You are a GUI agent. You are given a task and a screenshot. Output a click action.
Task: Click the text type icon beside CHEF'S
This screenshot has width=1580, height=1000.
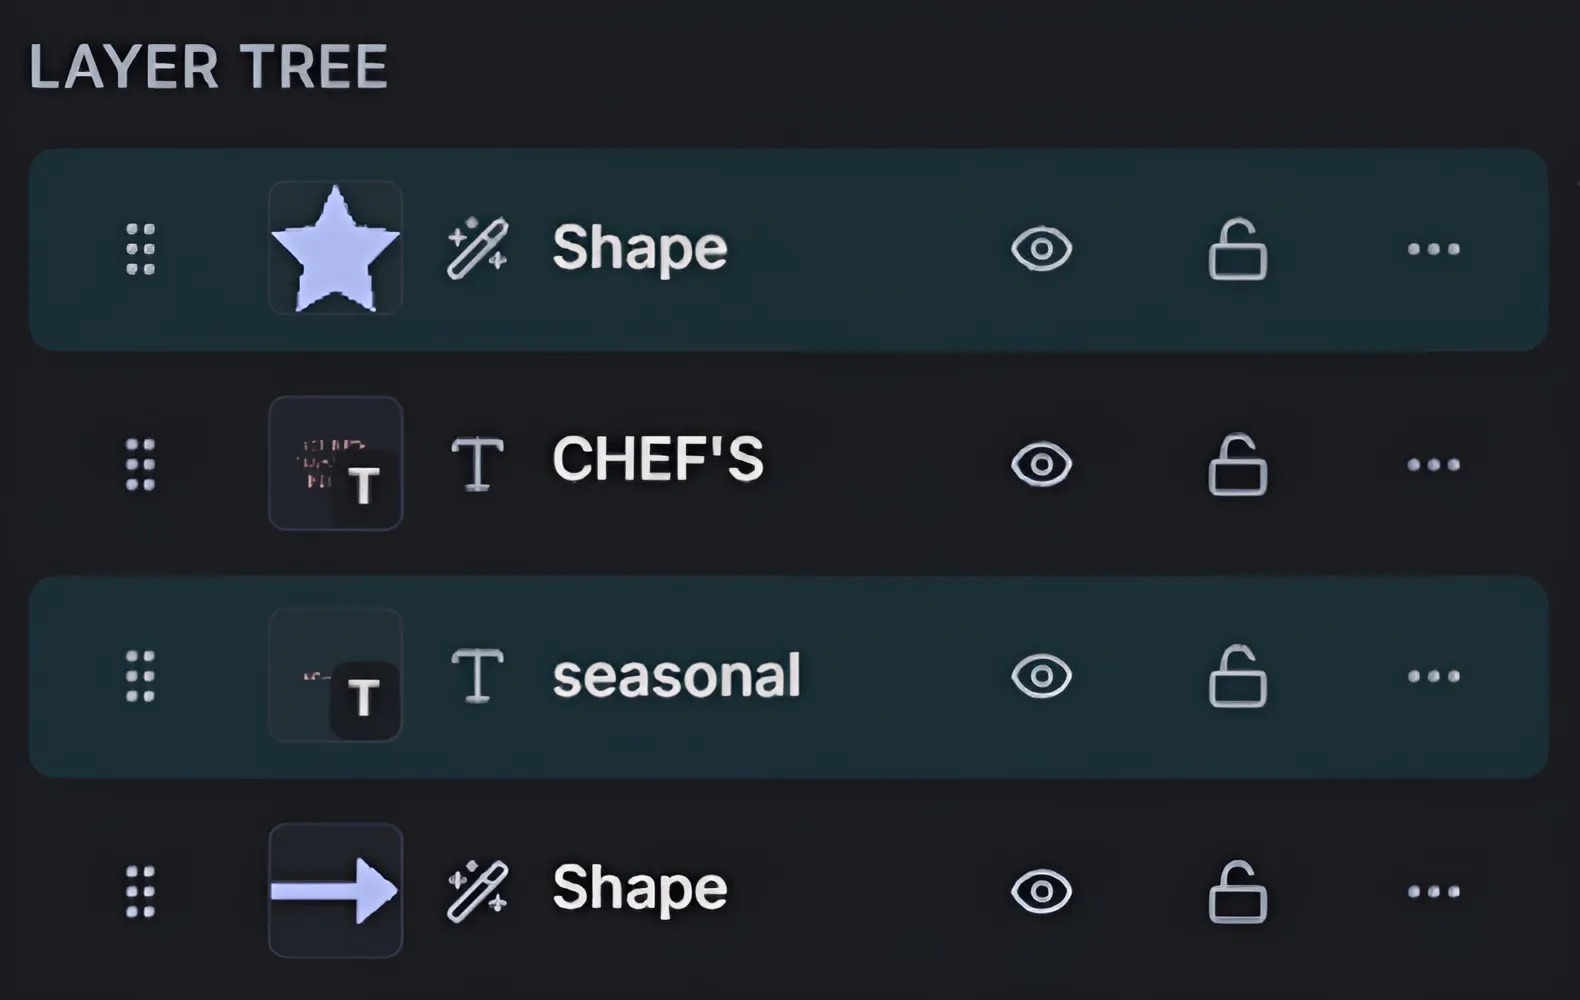click(477, 464)
